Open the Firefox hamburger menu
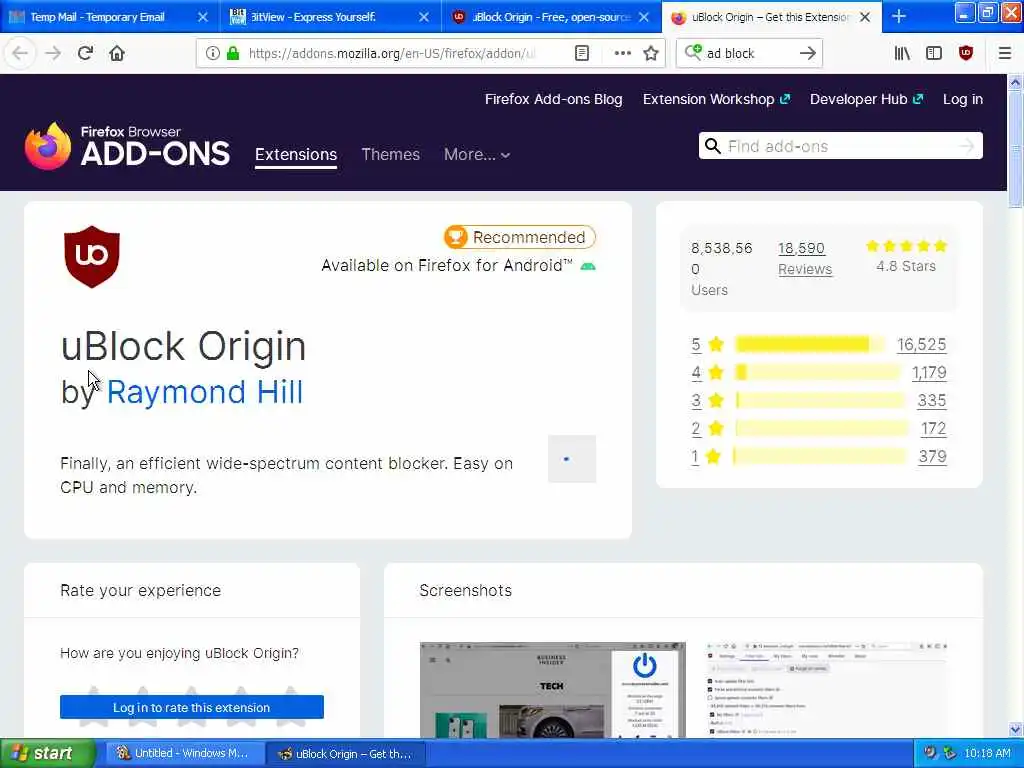This screenshot has height=768, width=1024. click(1005, 53)
